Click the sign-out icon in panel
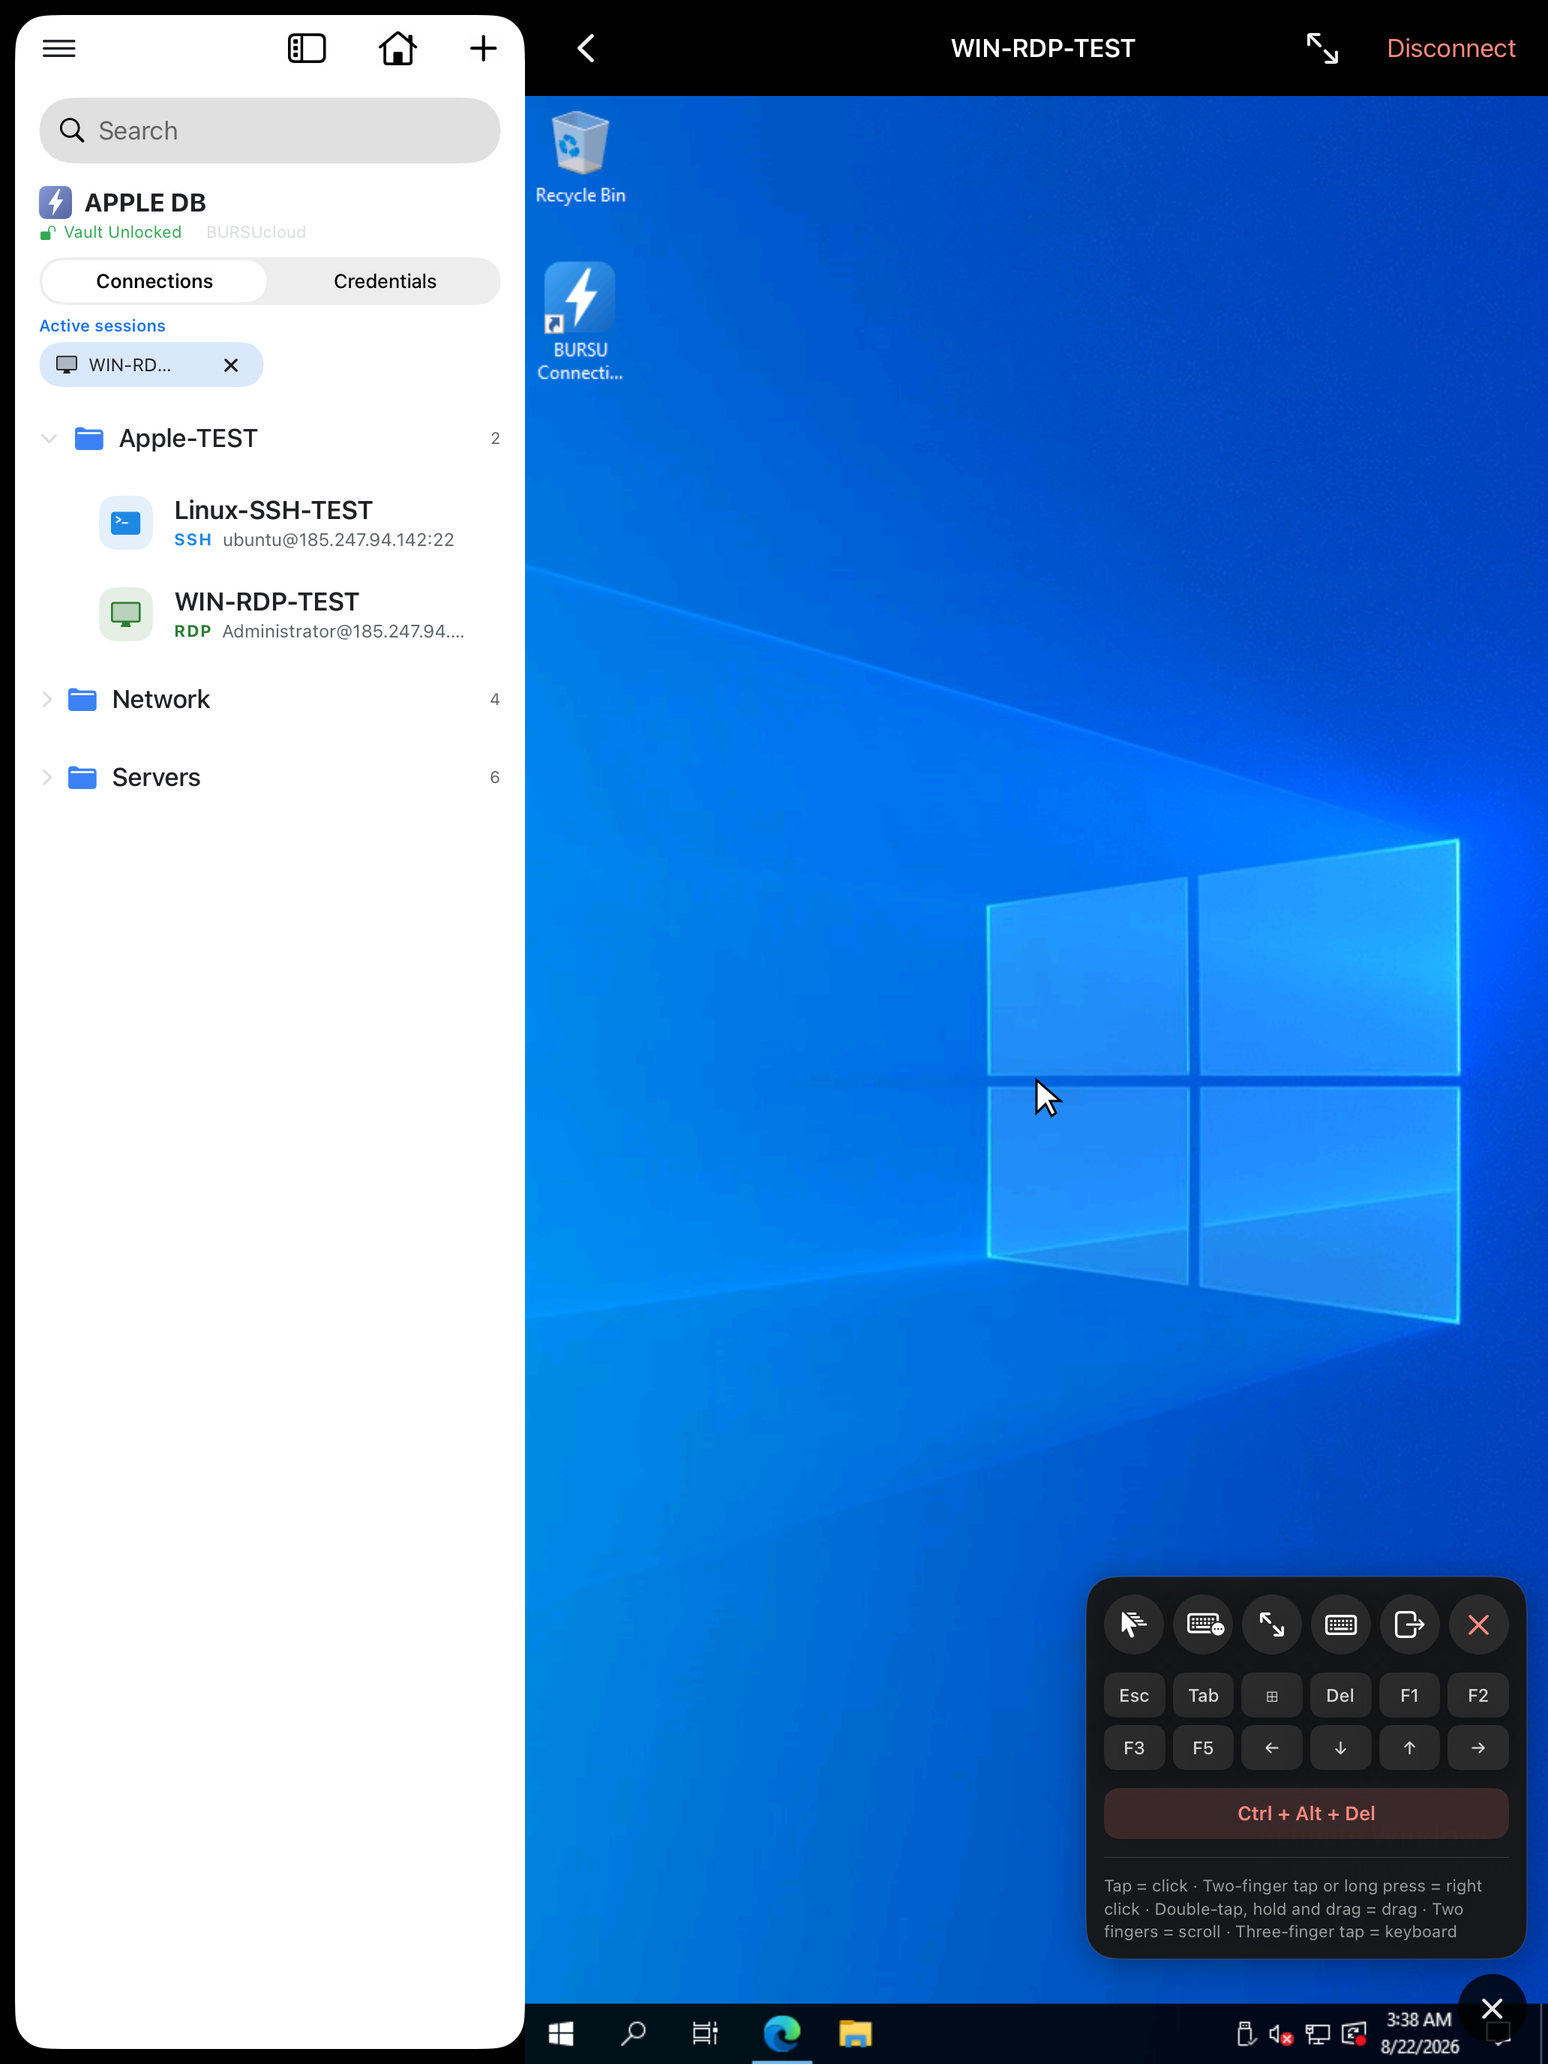 click(x=1409, y=1624)
